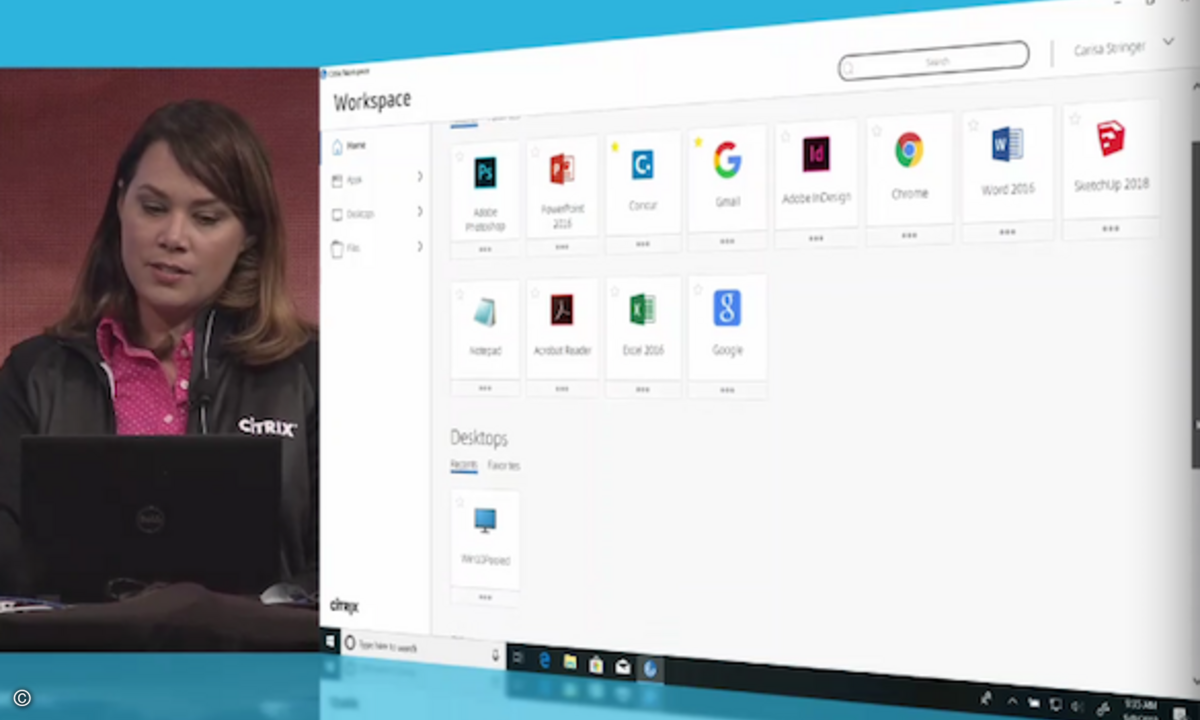This screenshot has width=1200, height=720.
Task: Open the Win10Pooled desktop monitor icon
Action: (485, 520)
